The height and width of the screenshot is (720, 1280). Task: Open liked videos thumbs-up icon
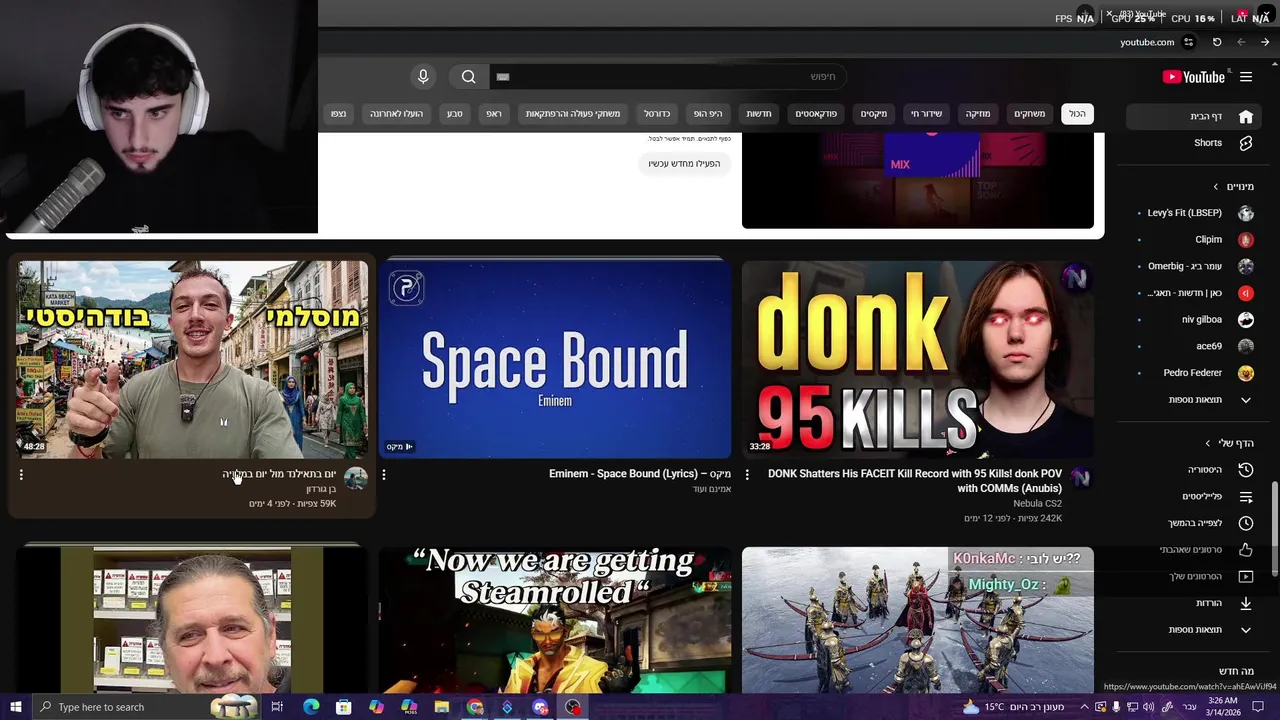[1246, 549]
